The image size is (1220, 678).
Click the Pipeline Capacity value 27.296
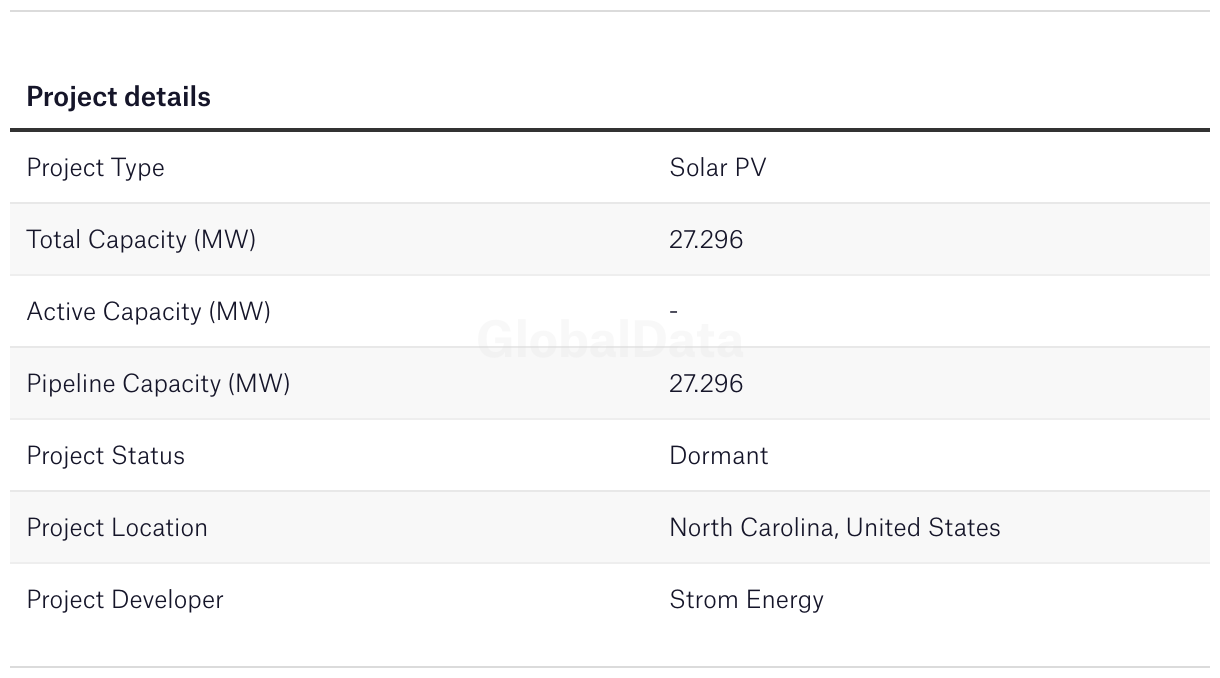(x=706, y=384)
